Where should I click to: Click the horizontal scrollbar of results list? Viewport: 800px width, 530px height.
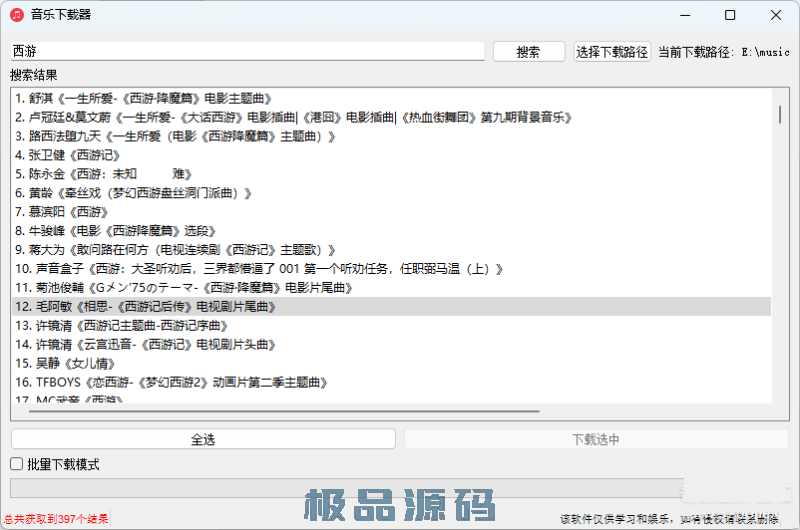pyautogui.click(x=280, y=410)
